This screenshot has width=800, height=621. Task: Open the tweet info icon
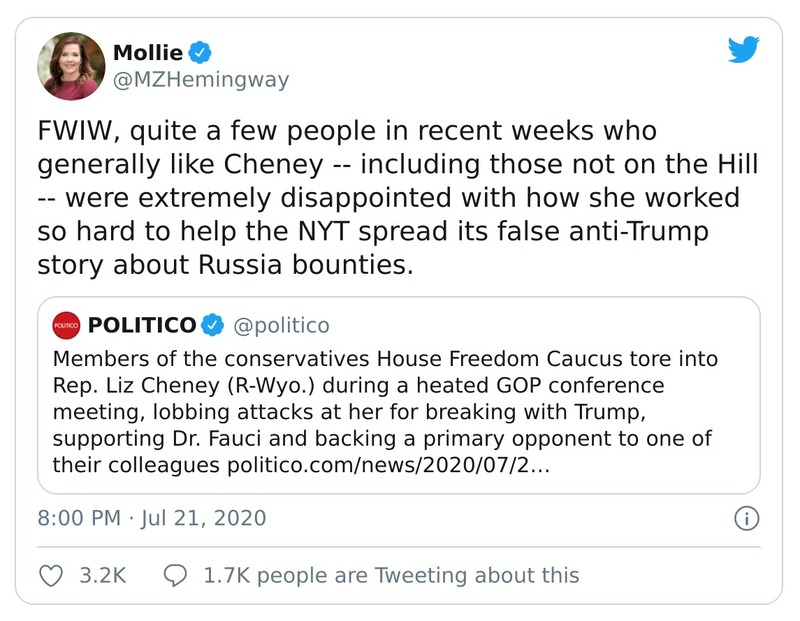coord(746,518)
